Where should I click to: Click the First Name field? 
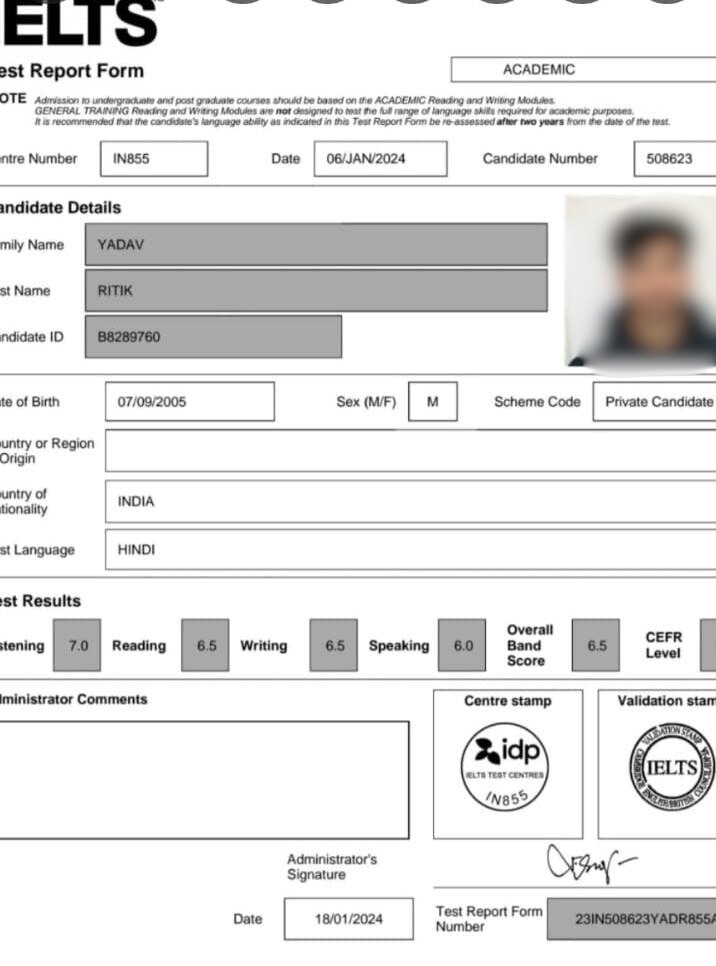tap(316, 291)
